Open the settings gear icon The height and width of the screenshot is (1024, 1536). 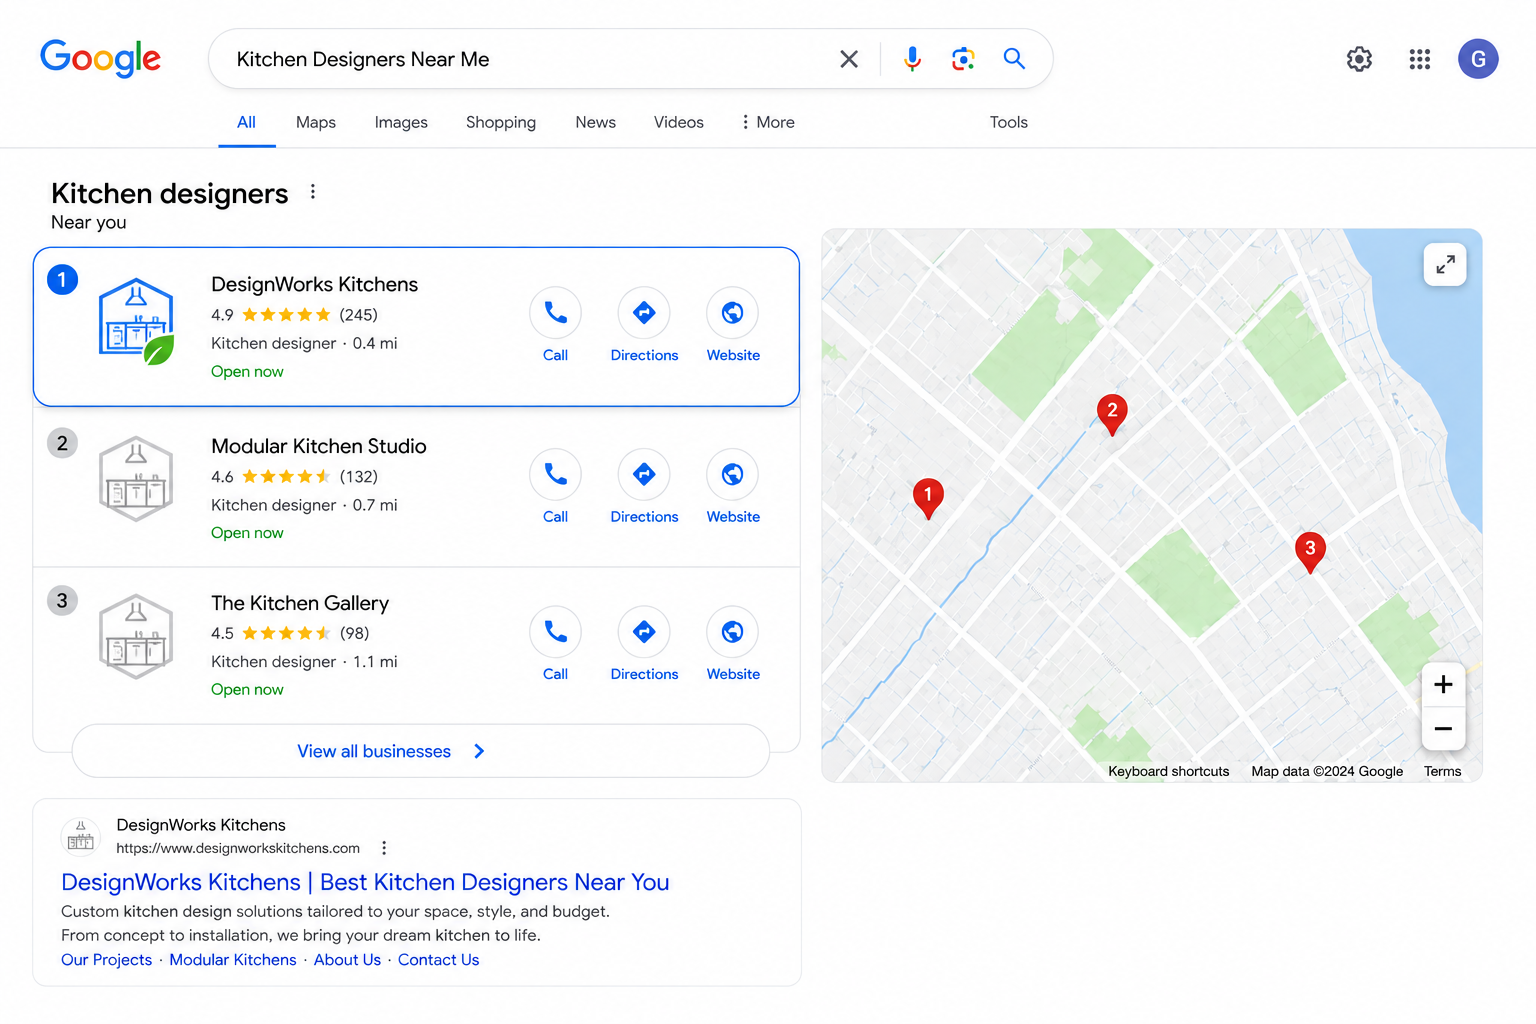[1359, 59]
